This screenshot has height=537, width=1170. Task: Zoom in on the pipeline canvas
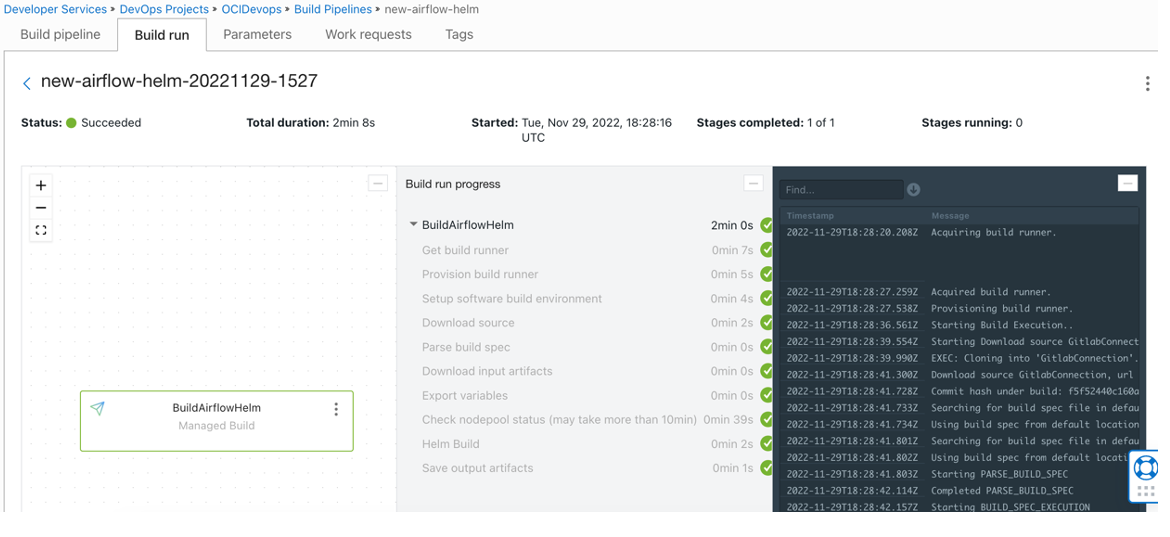(41, 185)
